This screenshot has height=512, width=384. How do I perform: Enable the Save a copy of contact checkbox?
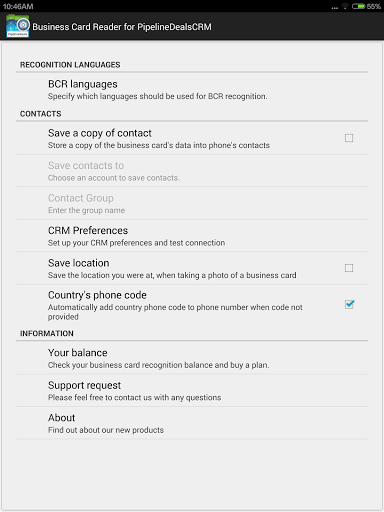coord(349,138)
